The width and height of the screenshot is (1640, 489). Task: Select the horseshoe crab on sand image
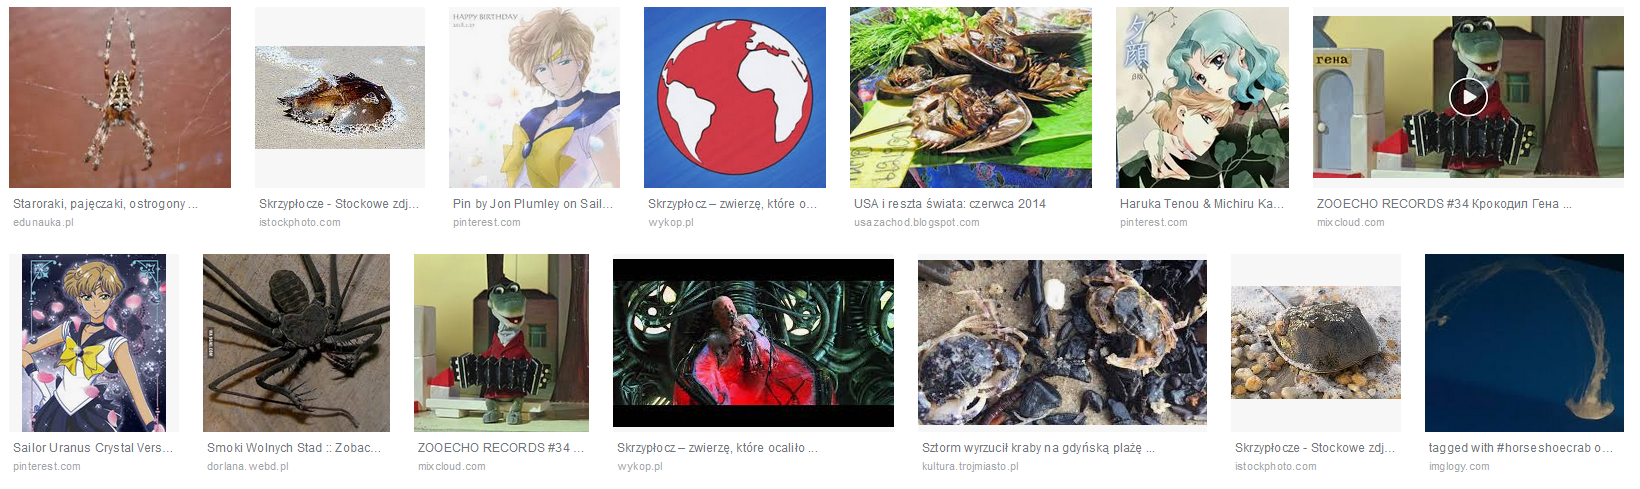(x=340, y=97)
